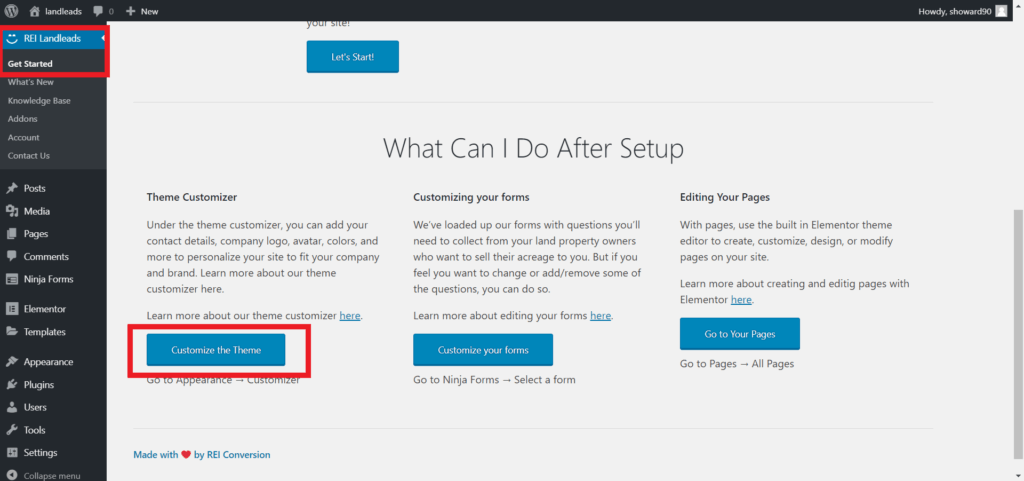Open the Contact Us submenu item
The image size is (1024, 481).
coord(29,155)
